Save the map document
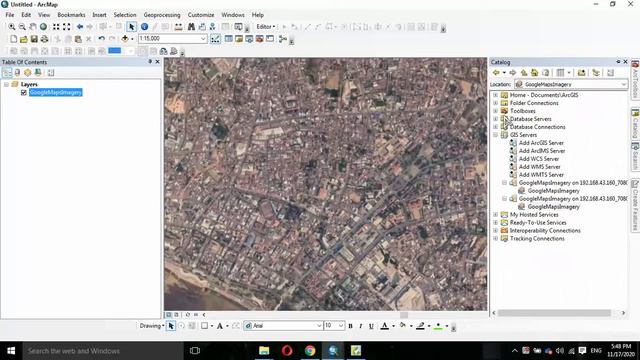 (34, 39)
